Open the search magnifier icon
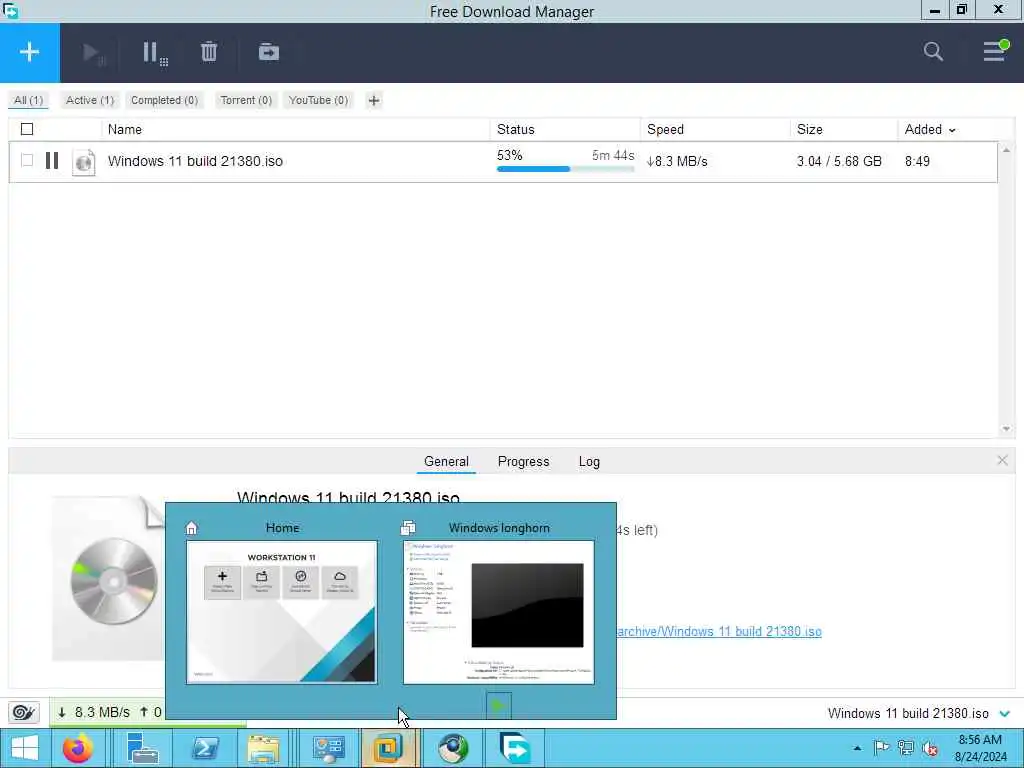Screen dimensions: 1024x768 933,52
